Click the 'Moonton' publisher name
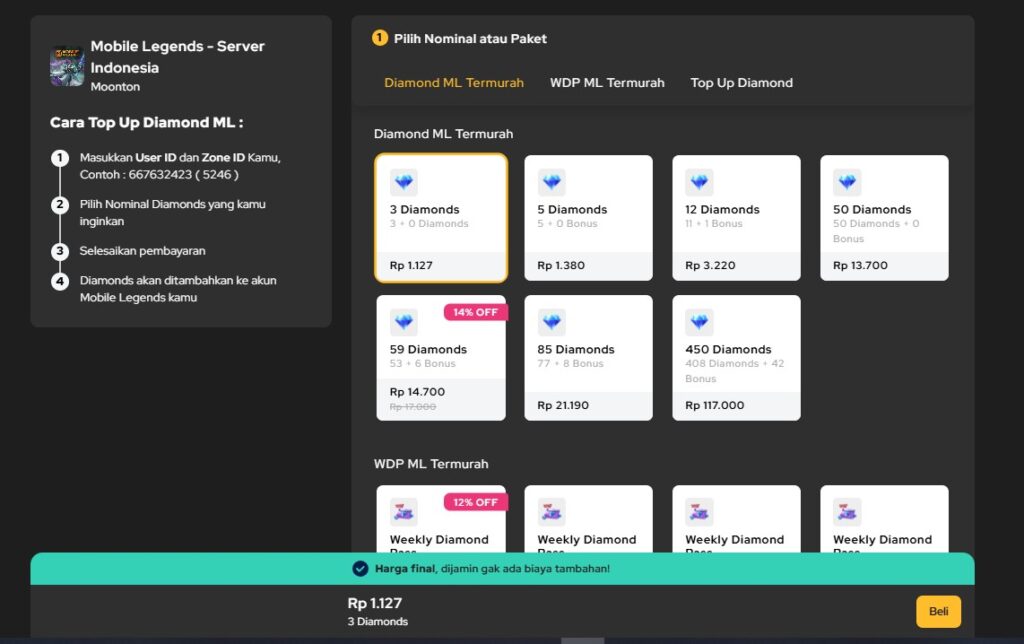The height and width of the screenshot is (644, 1024). pos(115,86)
